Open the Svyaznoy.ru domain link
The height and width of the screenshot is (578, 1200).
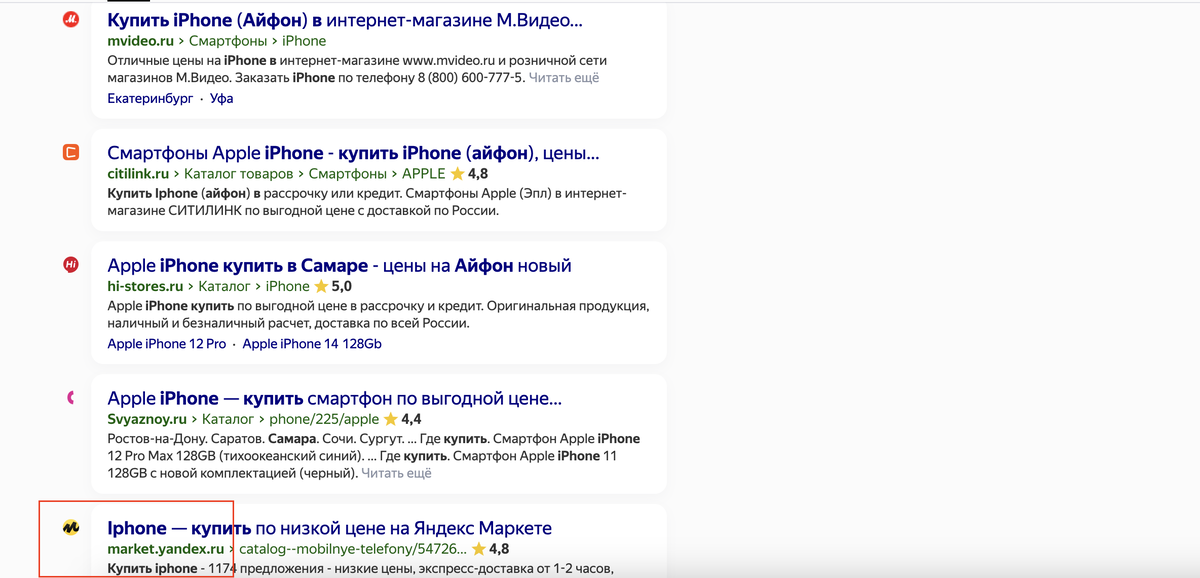pyautogui.click(x=147, y=419)
